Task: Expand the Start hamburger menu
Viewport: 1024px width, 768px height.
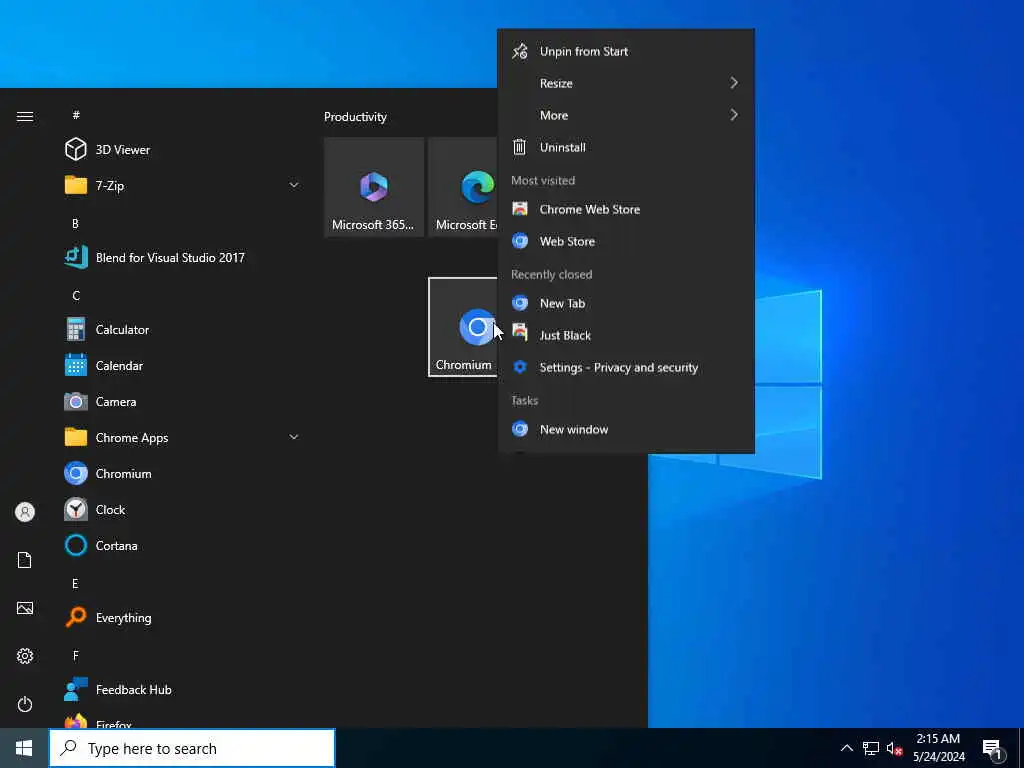Action: (x=25, y=116)
